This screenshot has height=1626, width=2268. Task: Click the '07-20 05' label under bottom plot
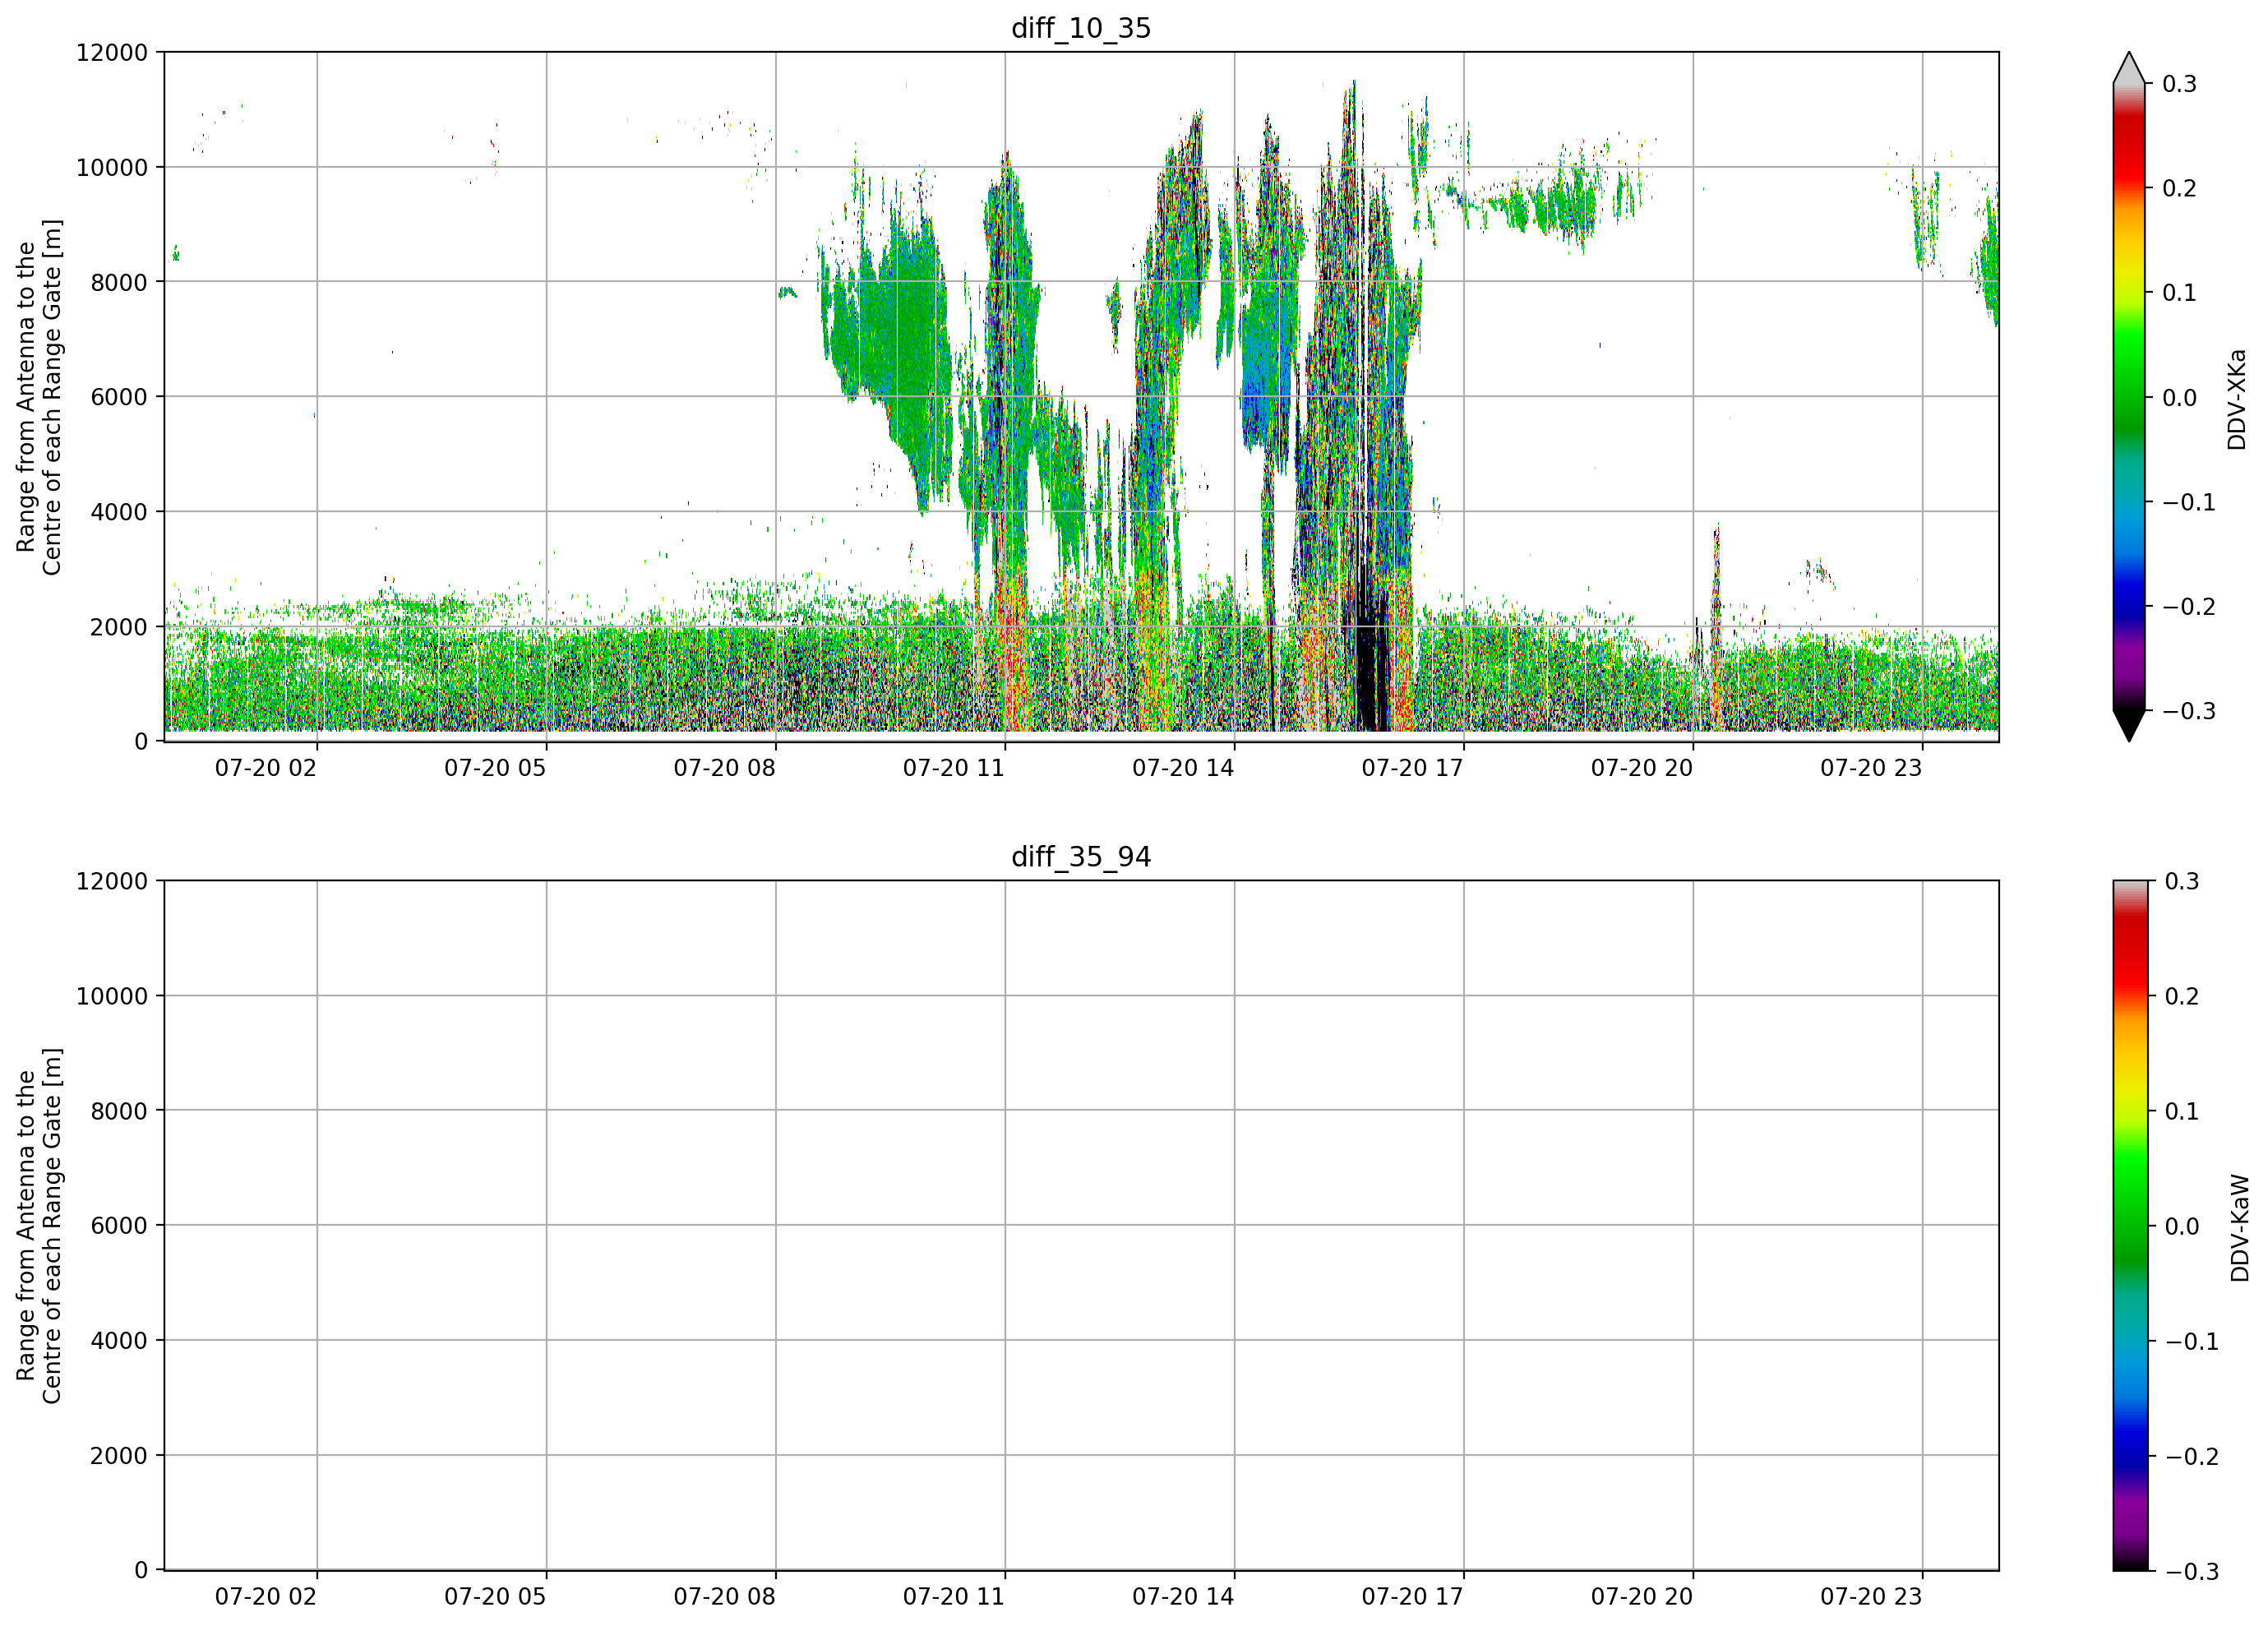495,1597
